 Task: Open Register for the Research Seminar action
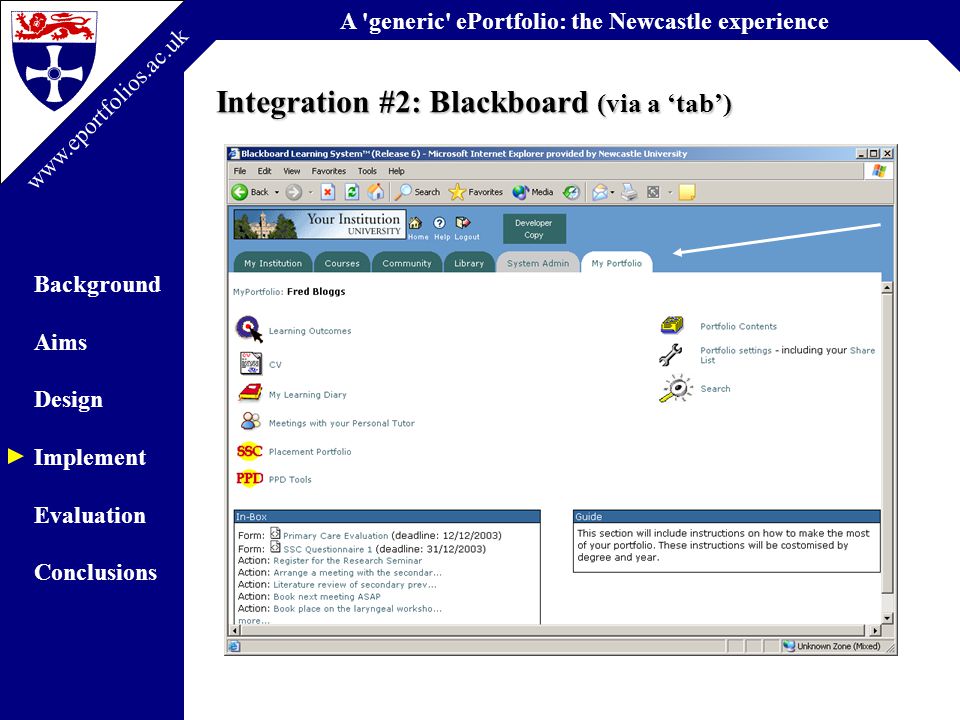347,561
